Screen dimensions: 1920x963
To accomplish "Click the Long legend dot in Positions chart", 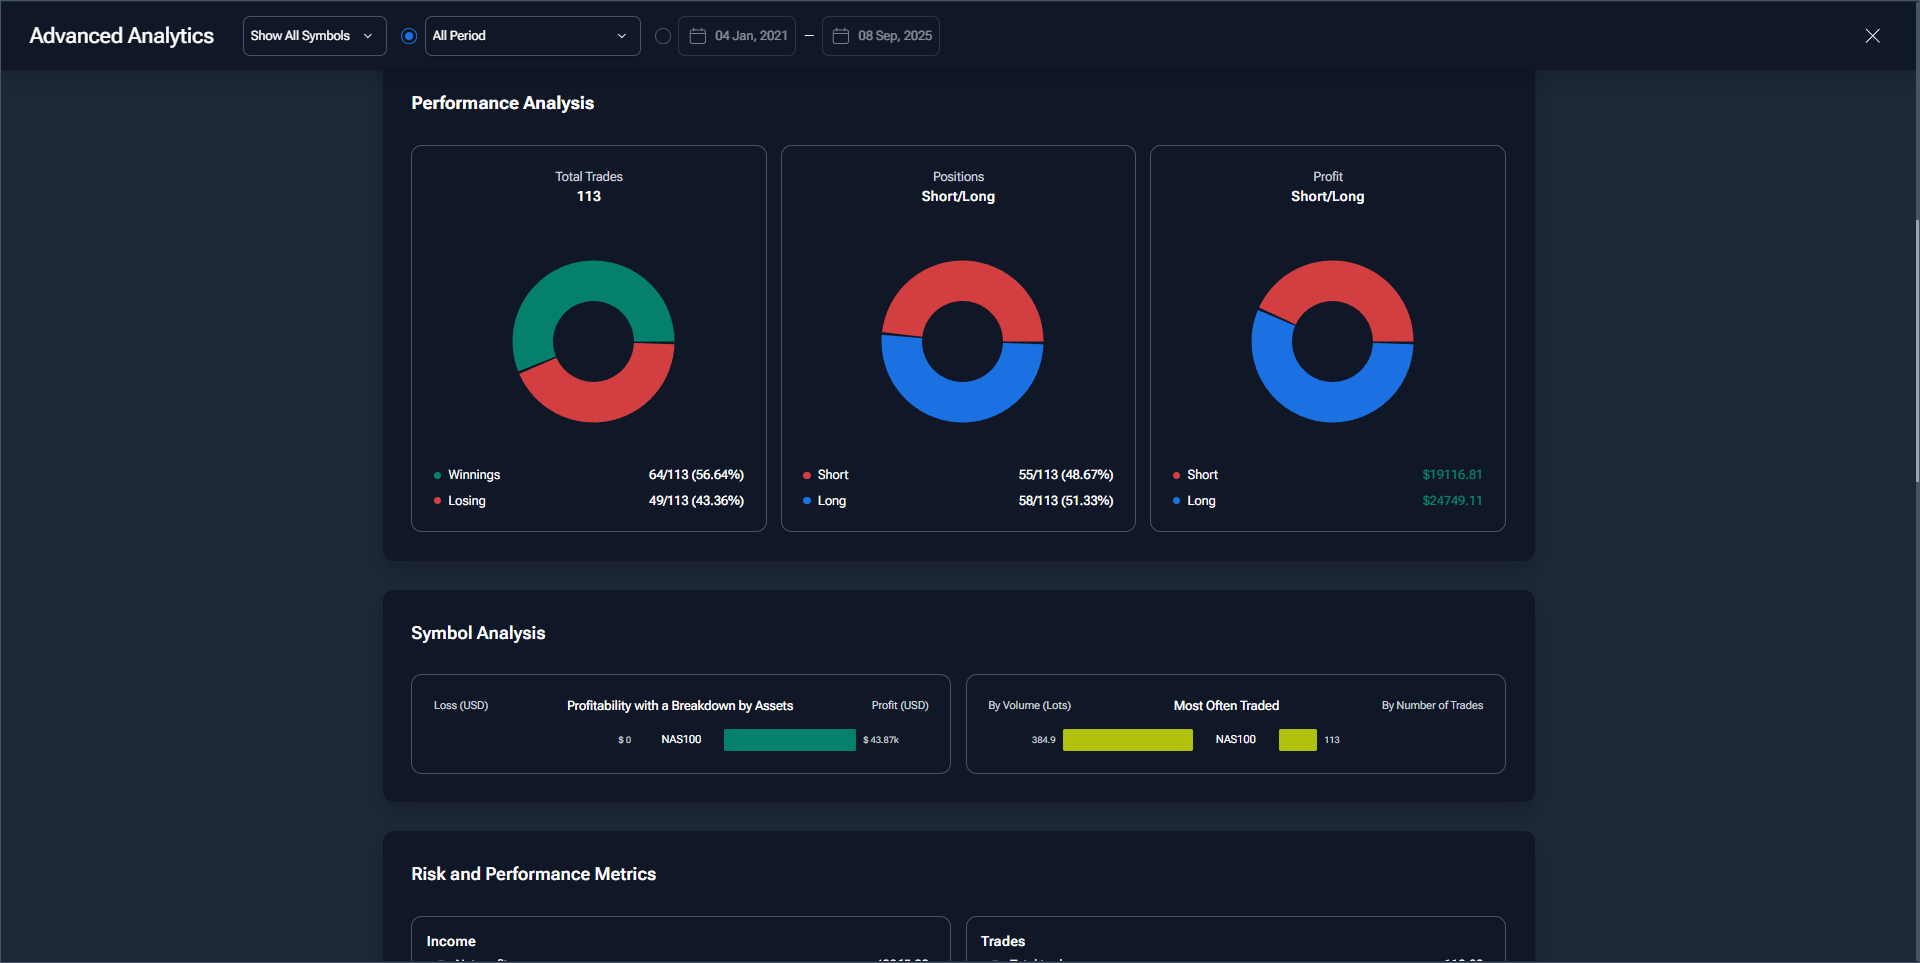I will [x=807, y=501].
